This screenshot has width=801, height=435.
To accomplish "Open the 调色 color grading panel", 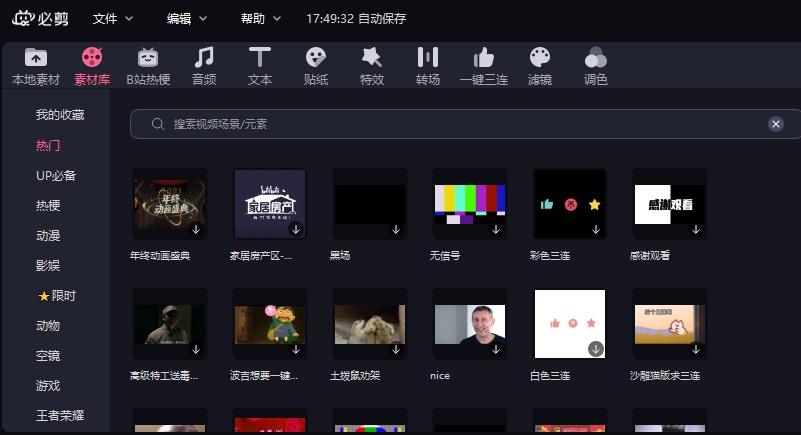I will [596, 66].
